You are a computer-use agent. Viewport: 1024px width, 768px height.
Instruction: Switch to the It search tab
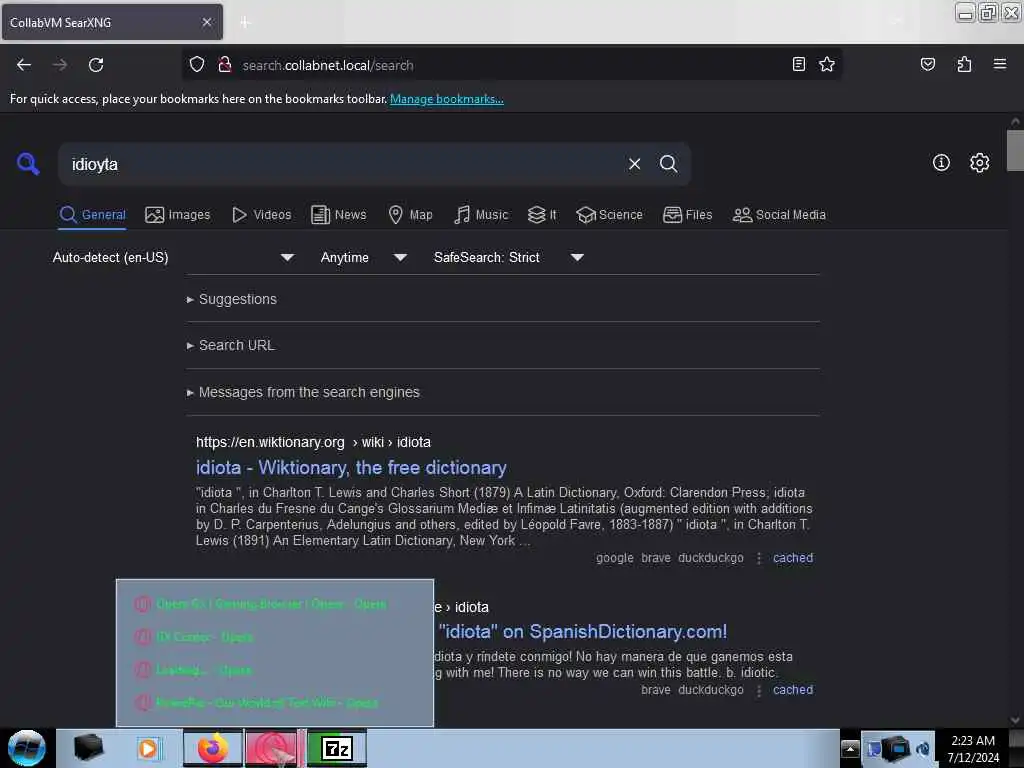[542, 215]
